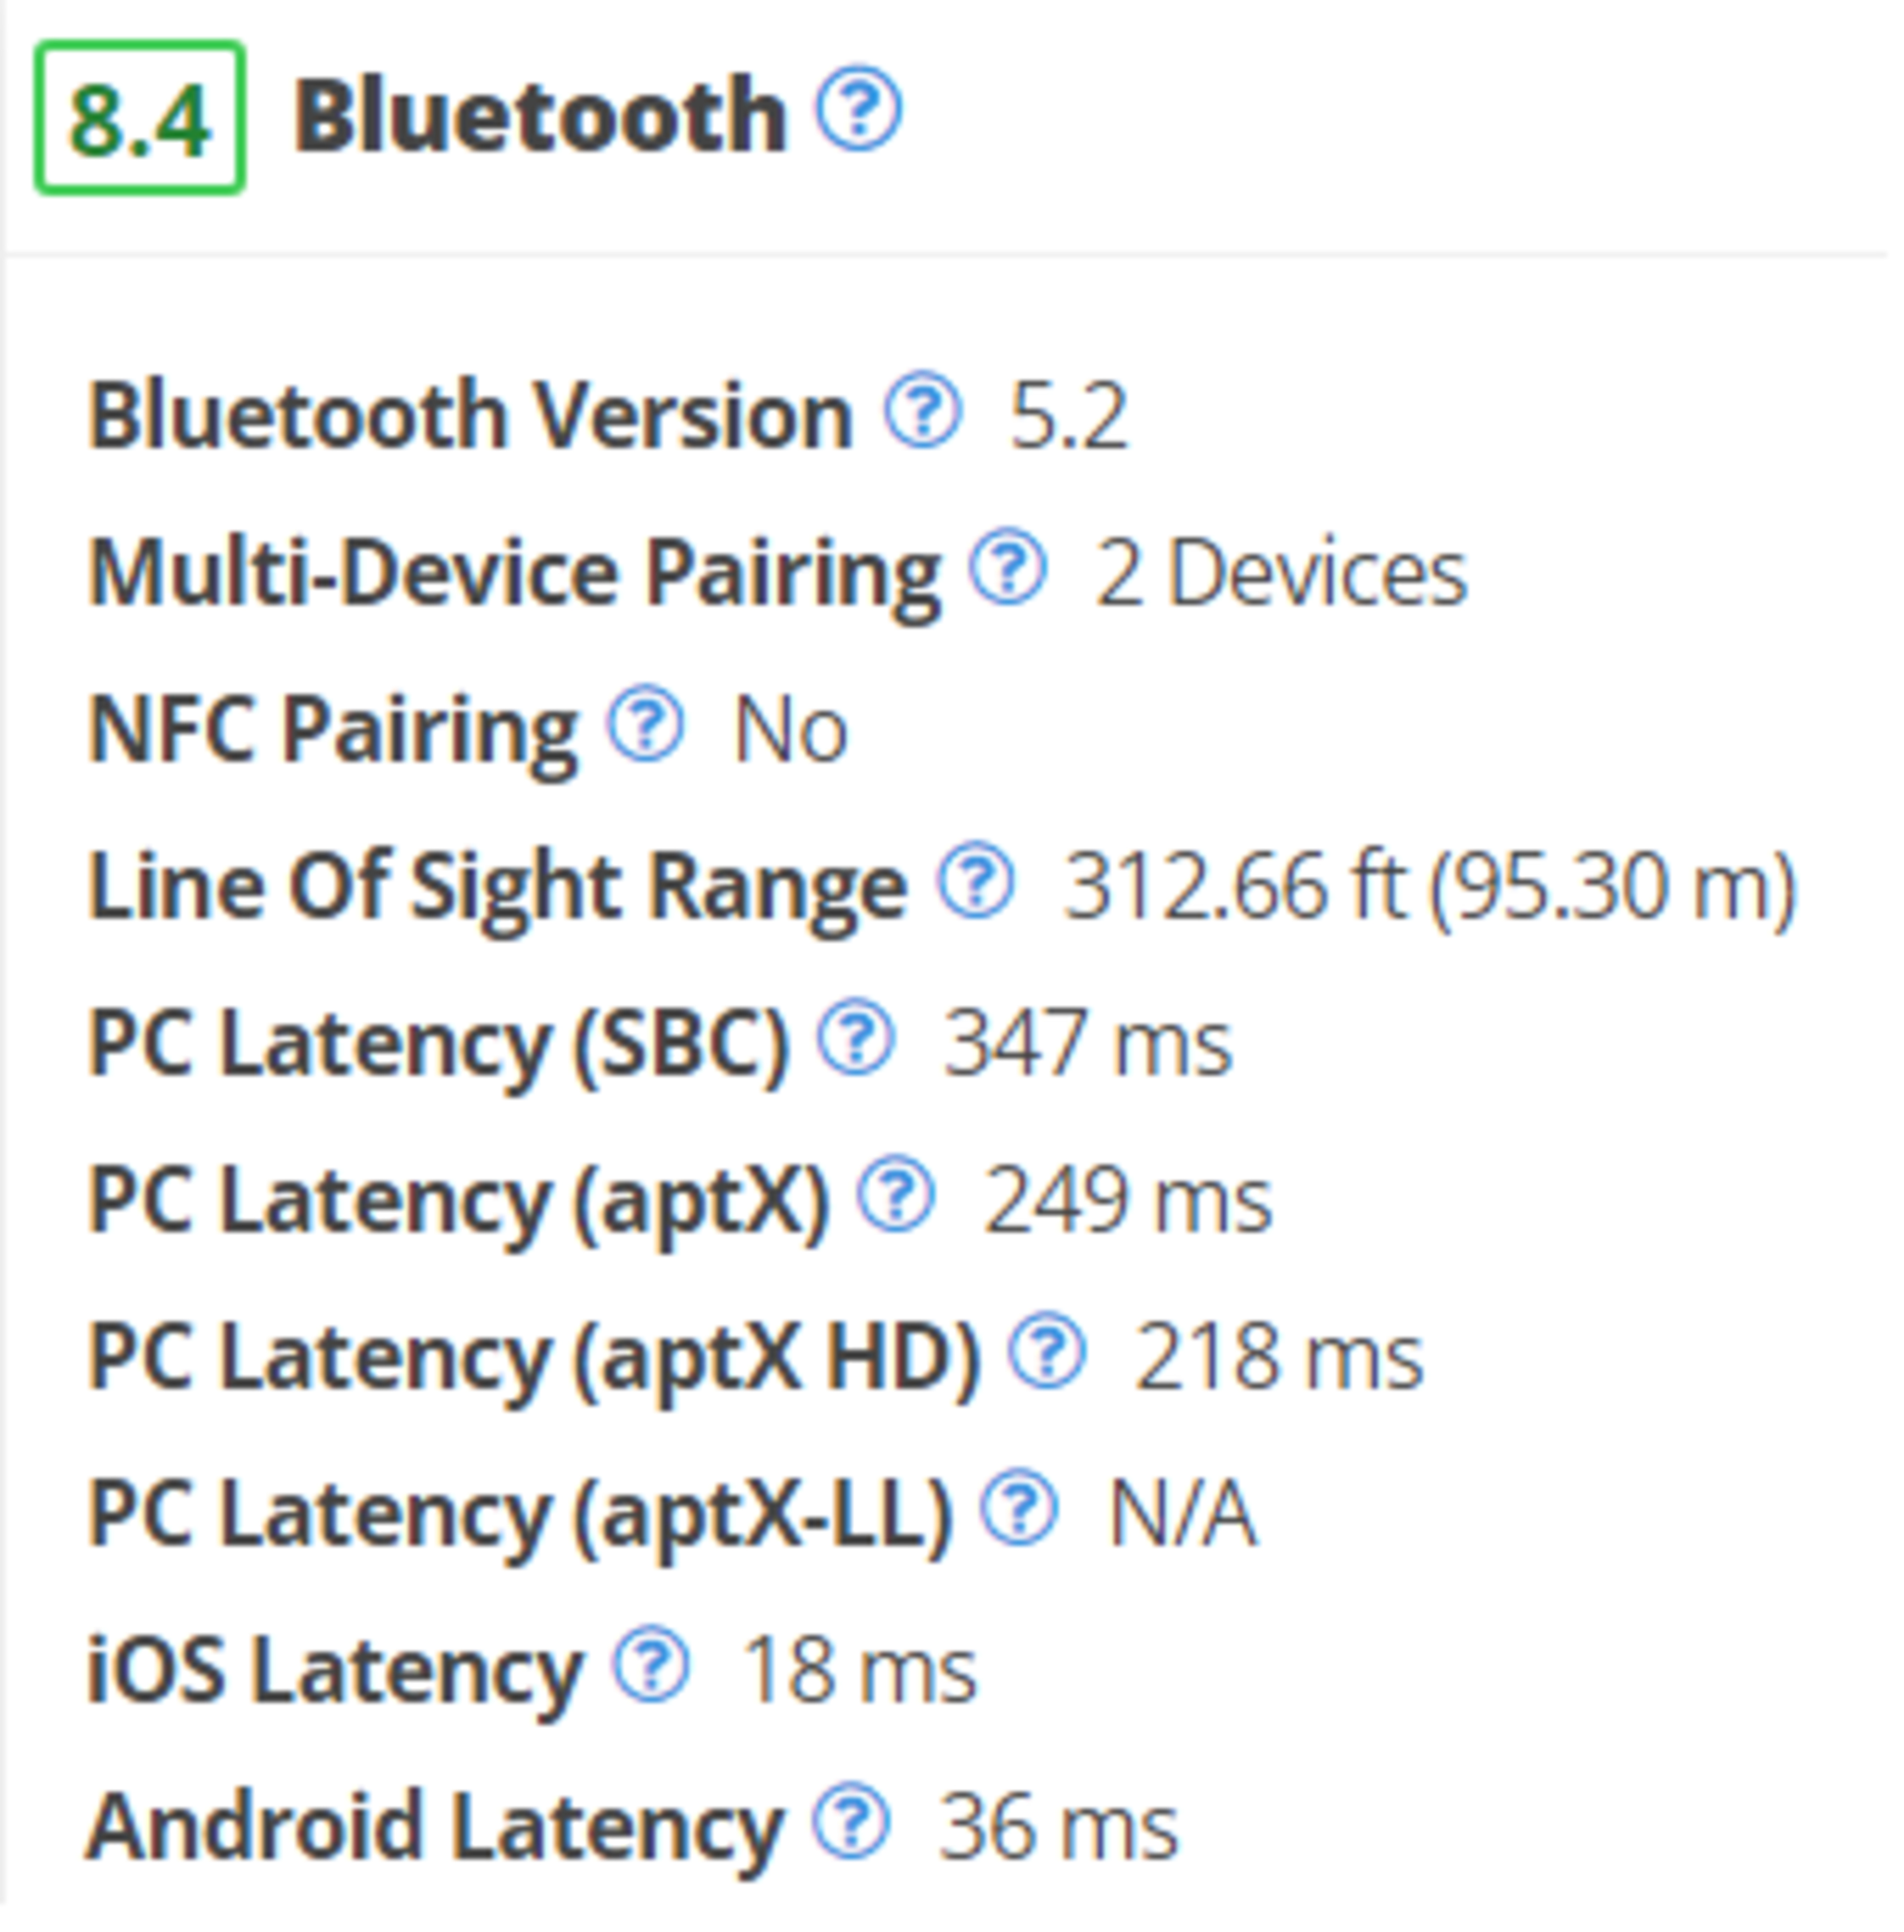Click the Multi-Device Pairing label text
Screen dimensions: 1904x1932
[x=514, y=572]
